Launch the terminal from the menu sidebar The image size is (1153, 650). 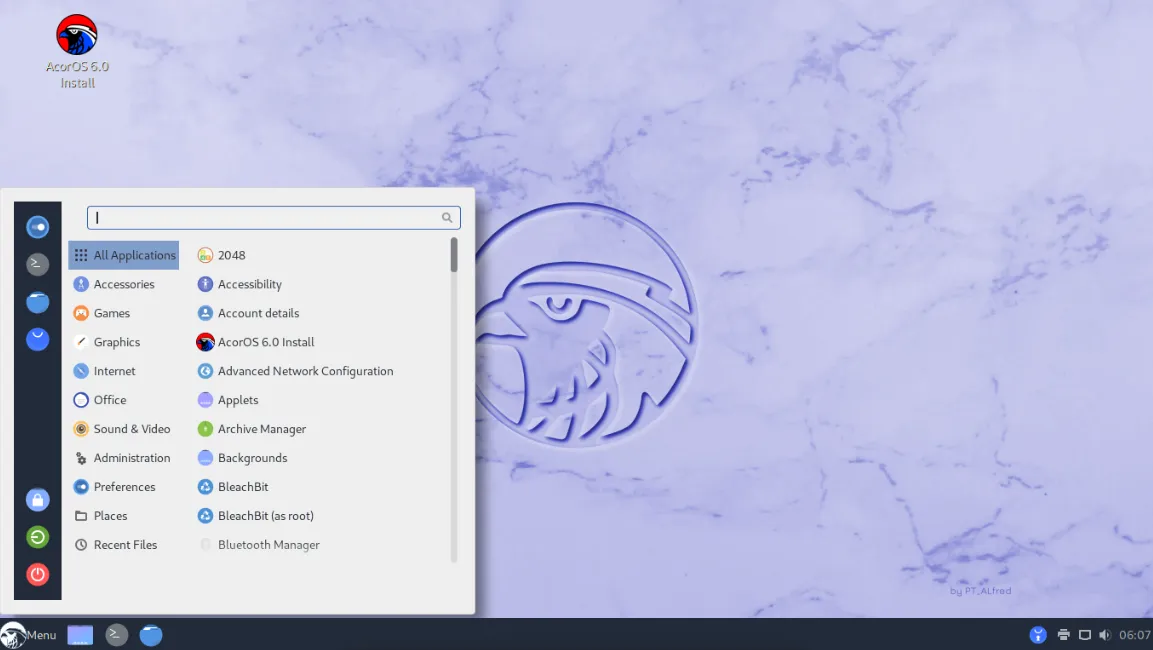(x=38, y=264)
